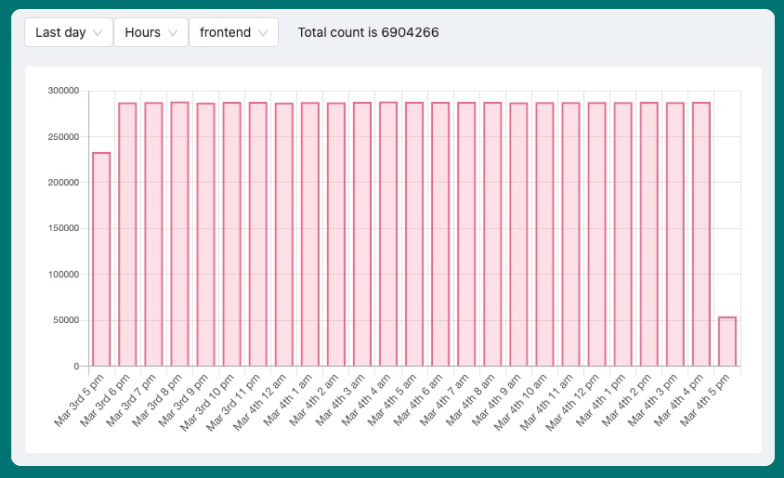The width and height of the screenshot is (784, 478).
Task: Open the Last day time range dropdown
Action: click(68, 32)
